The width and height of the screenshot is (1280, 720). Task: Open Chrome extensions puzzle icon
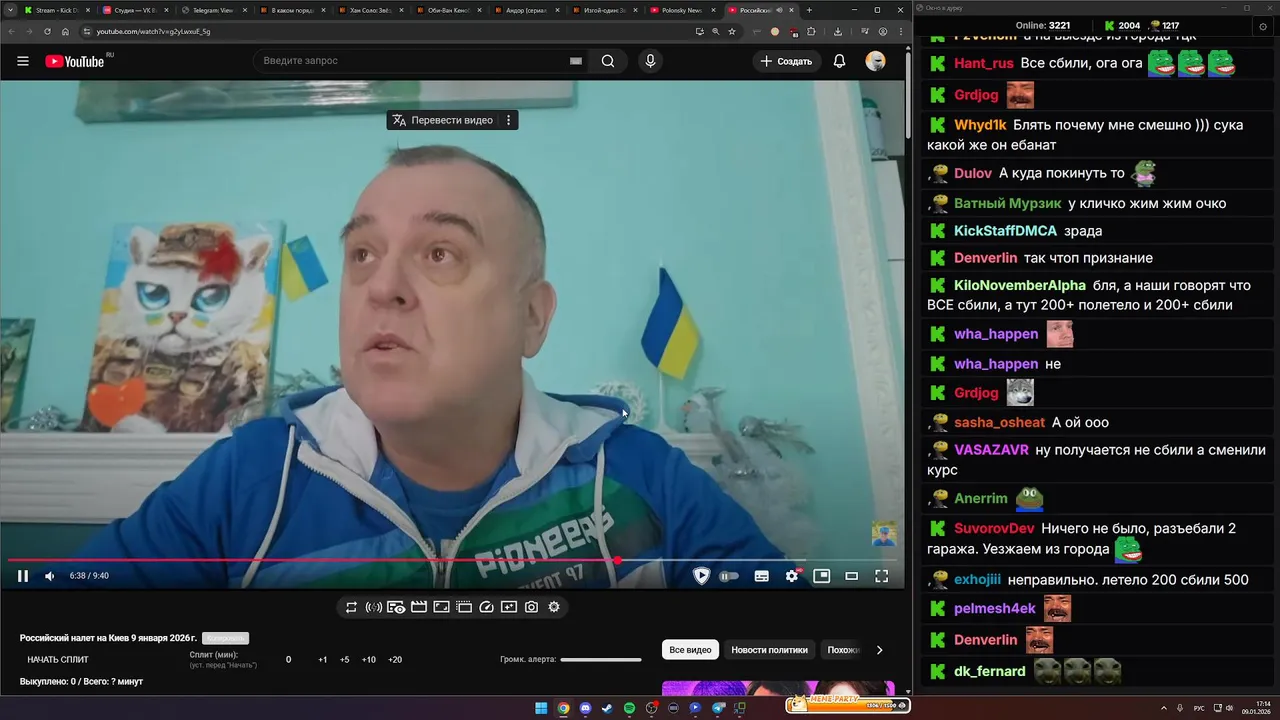pos(811,31)
